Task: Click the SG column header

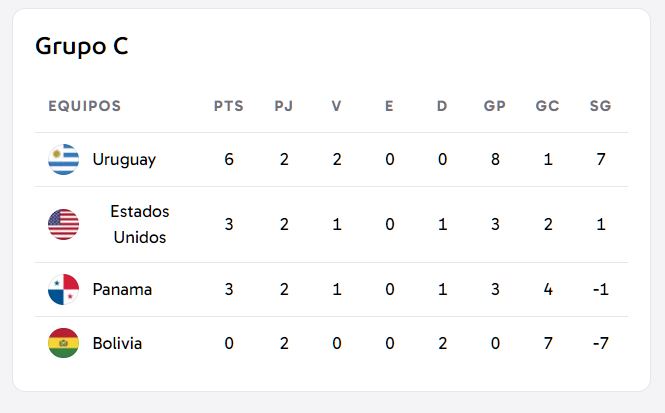Action: pyautogui.click(x=601, y=106)
